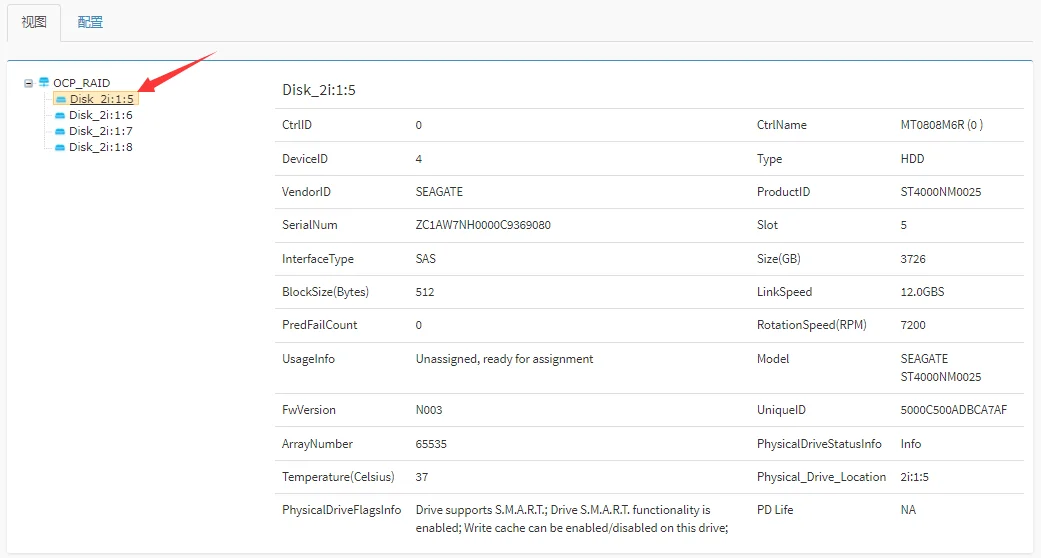Switch to the 视图 tab
The width and height of the screenshot is (1041, 558).
click(34, 22)
